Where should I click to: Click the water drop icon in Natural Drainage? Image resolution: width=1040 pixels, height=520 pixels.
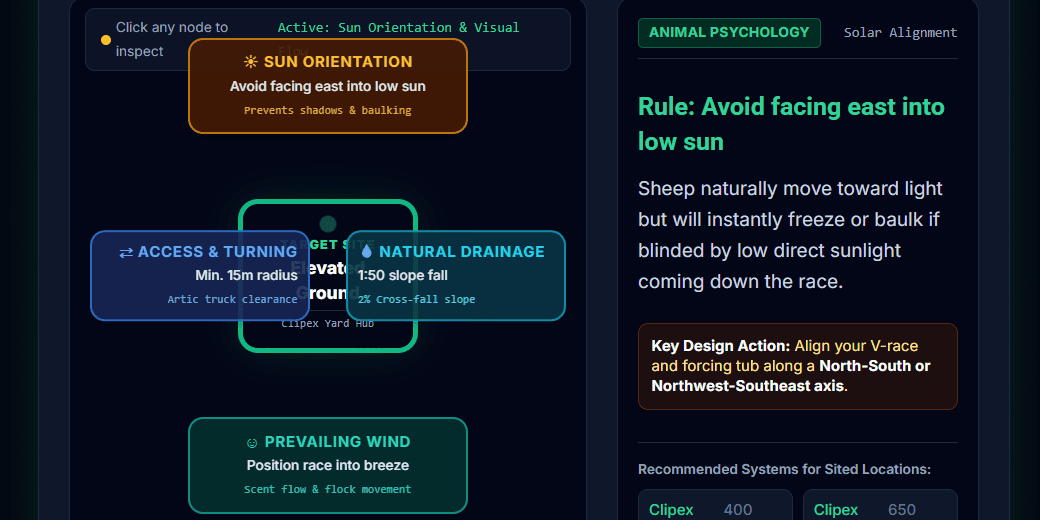tap(367, 251)
